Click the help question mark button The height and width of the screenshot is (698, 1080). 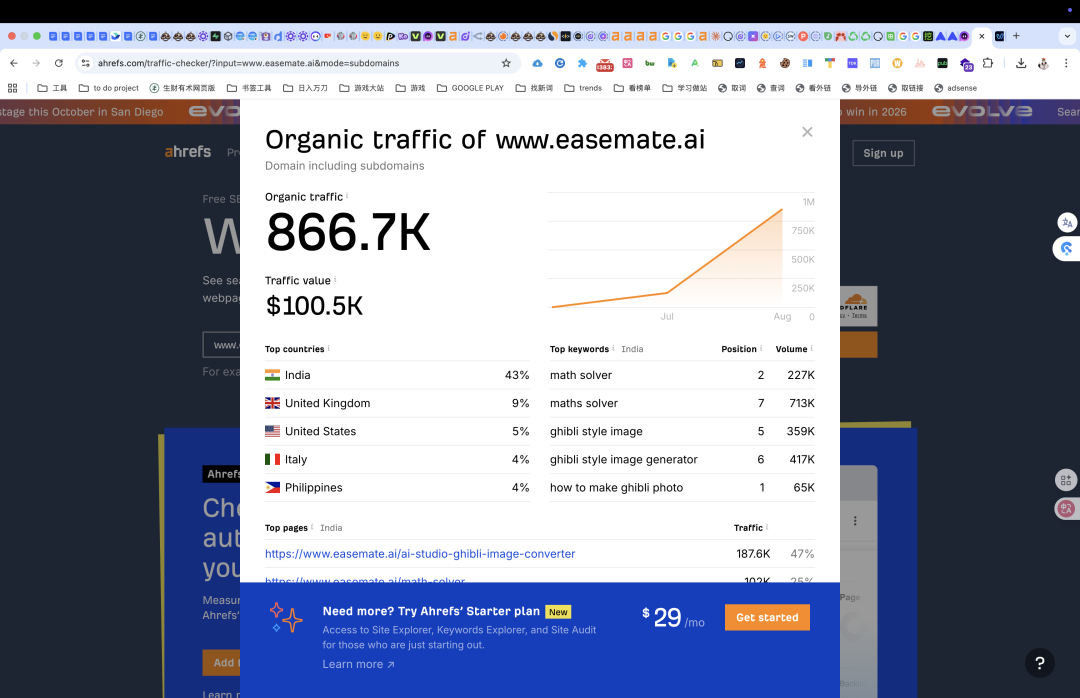[x=1039, y=663]
